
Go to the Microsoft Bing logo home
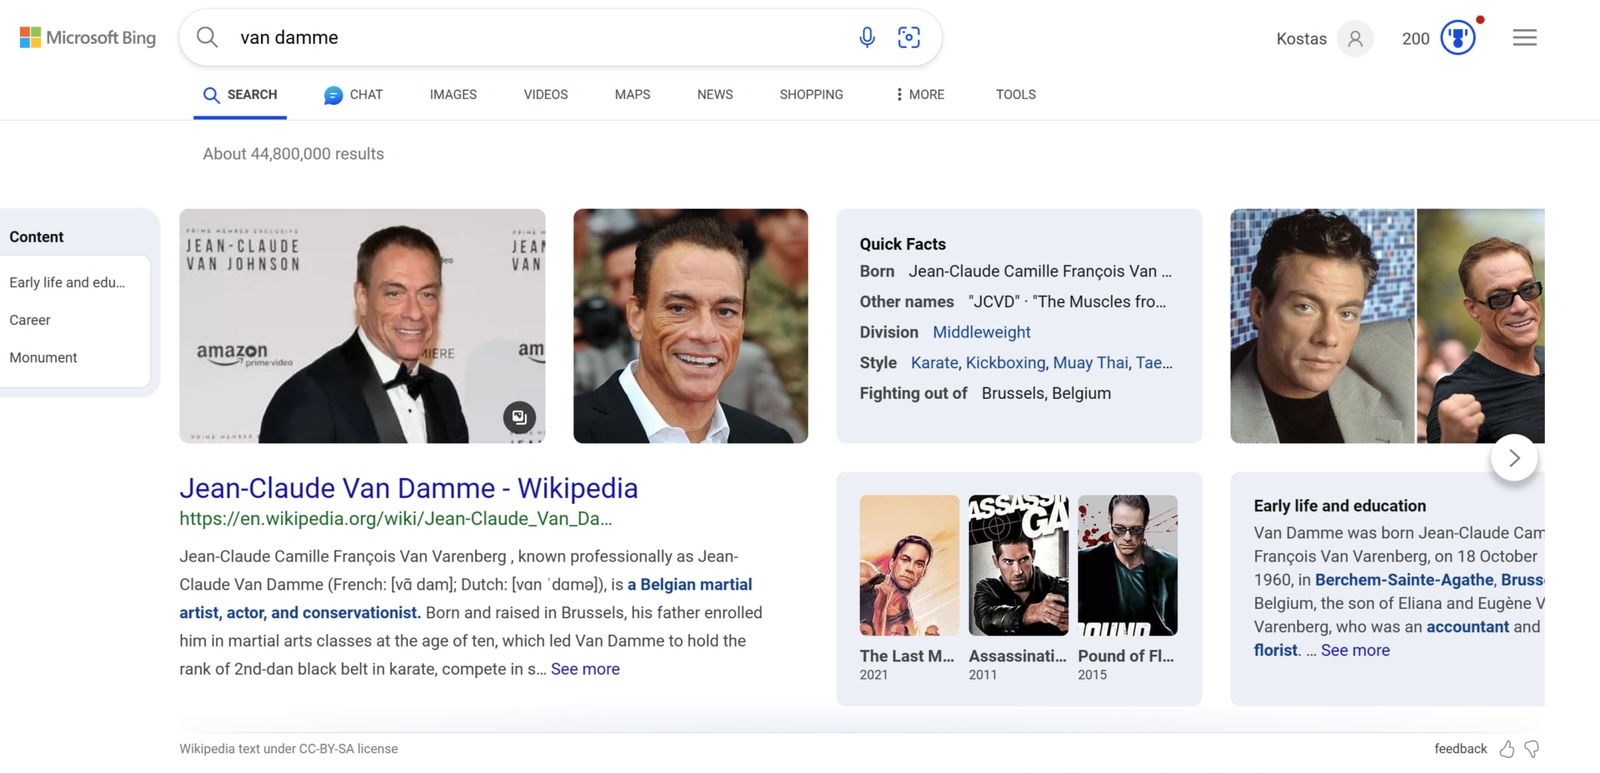coord(88,38)
